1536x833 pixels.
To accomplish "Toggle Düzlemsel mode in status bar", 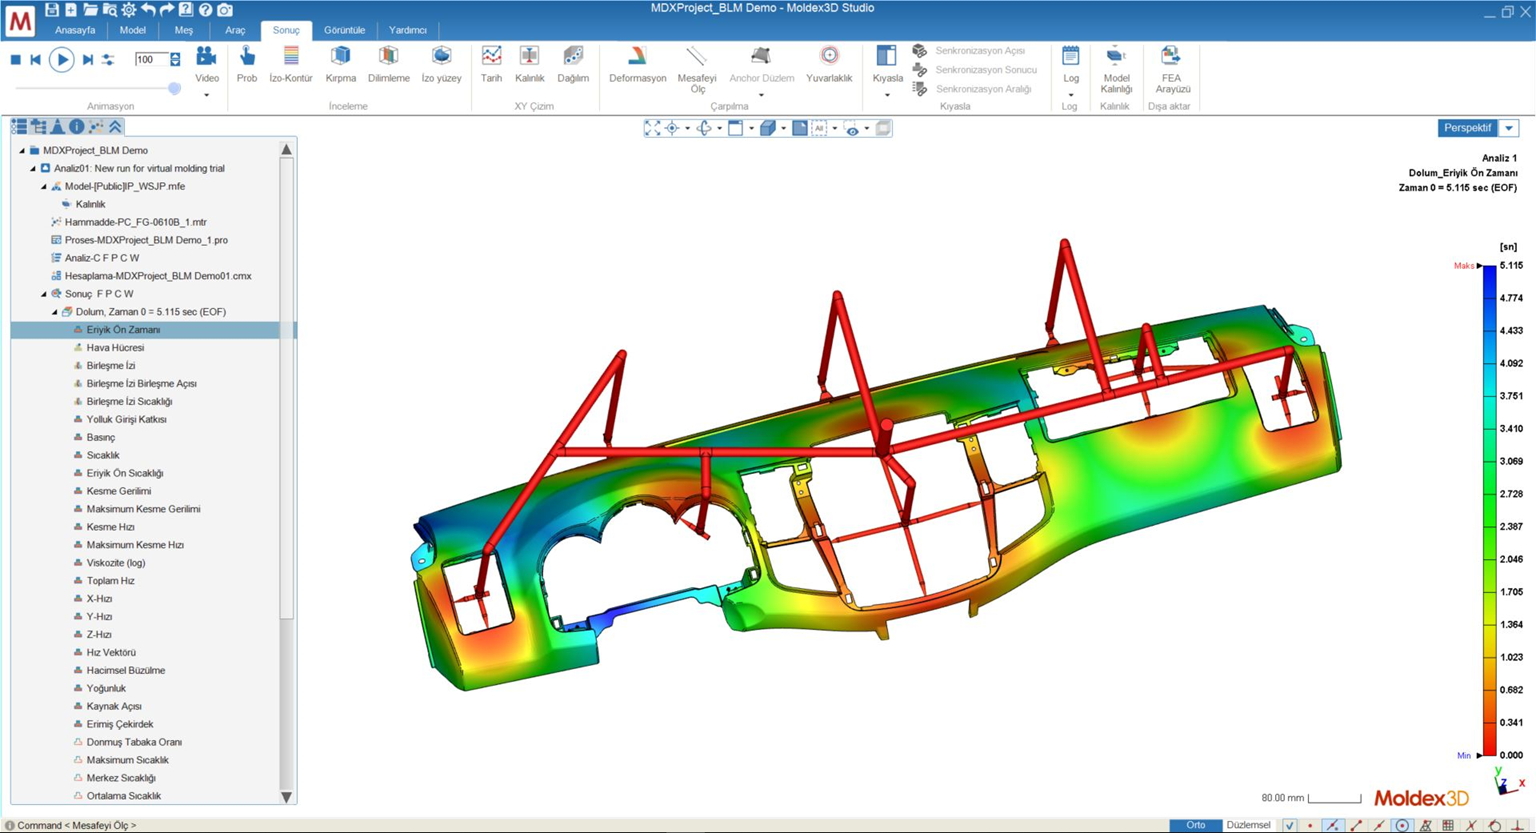I will coord(1249,825).
